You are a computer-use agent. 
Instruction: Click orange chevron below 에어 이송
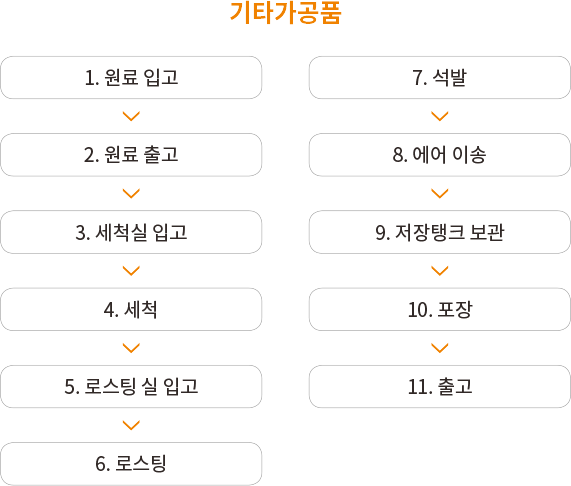pos(440,193)
